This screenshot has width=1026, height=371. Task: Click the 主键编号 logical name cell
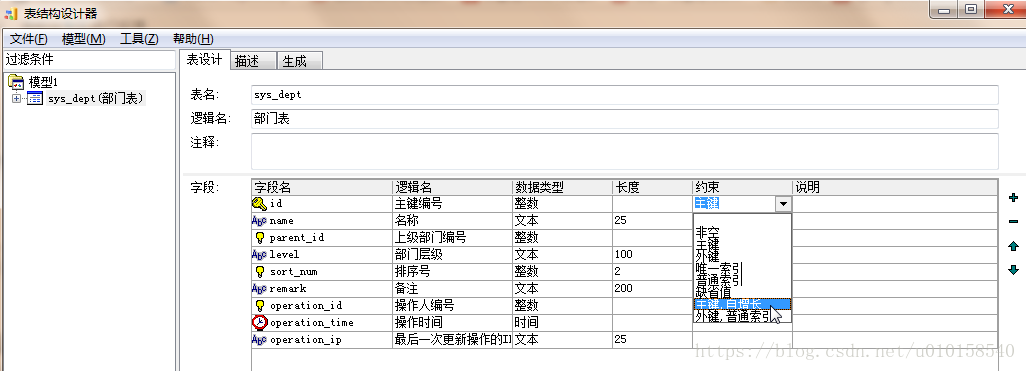coord(452,203)
